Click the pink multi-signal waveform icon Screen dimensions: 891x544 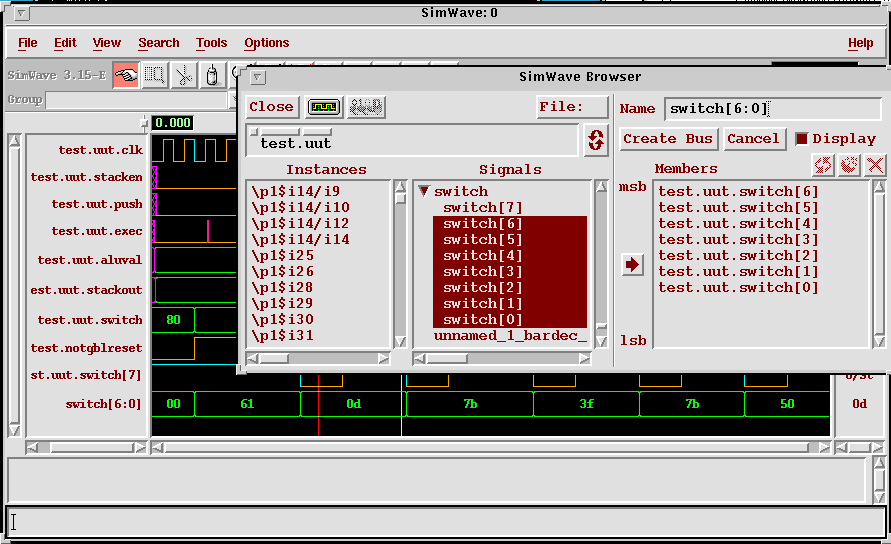[x=366, y=107]
